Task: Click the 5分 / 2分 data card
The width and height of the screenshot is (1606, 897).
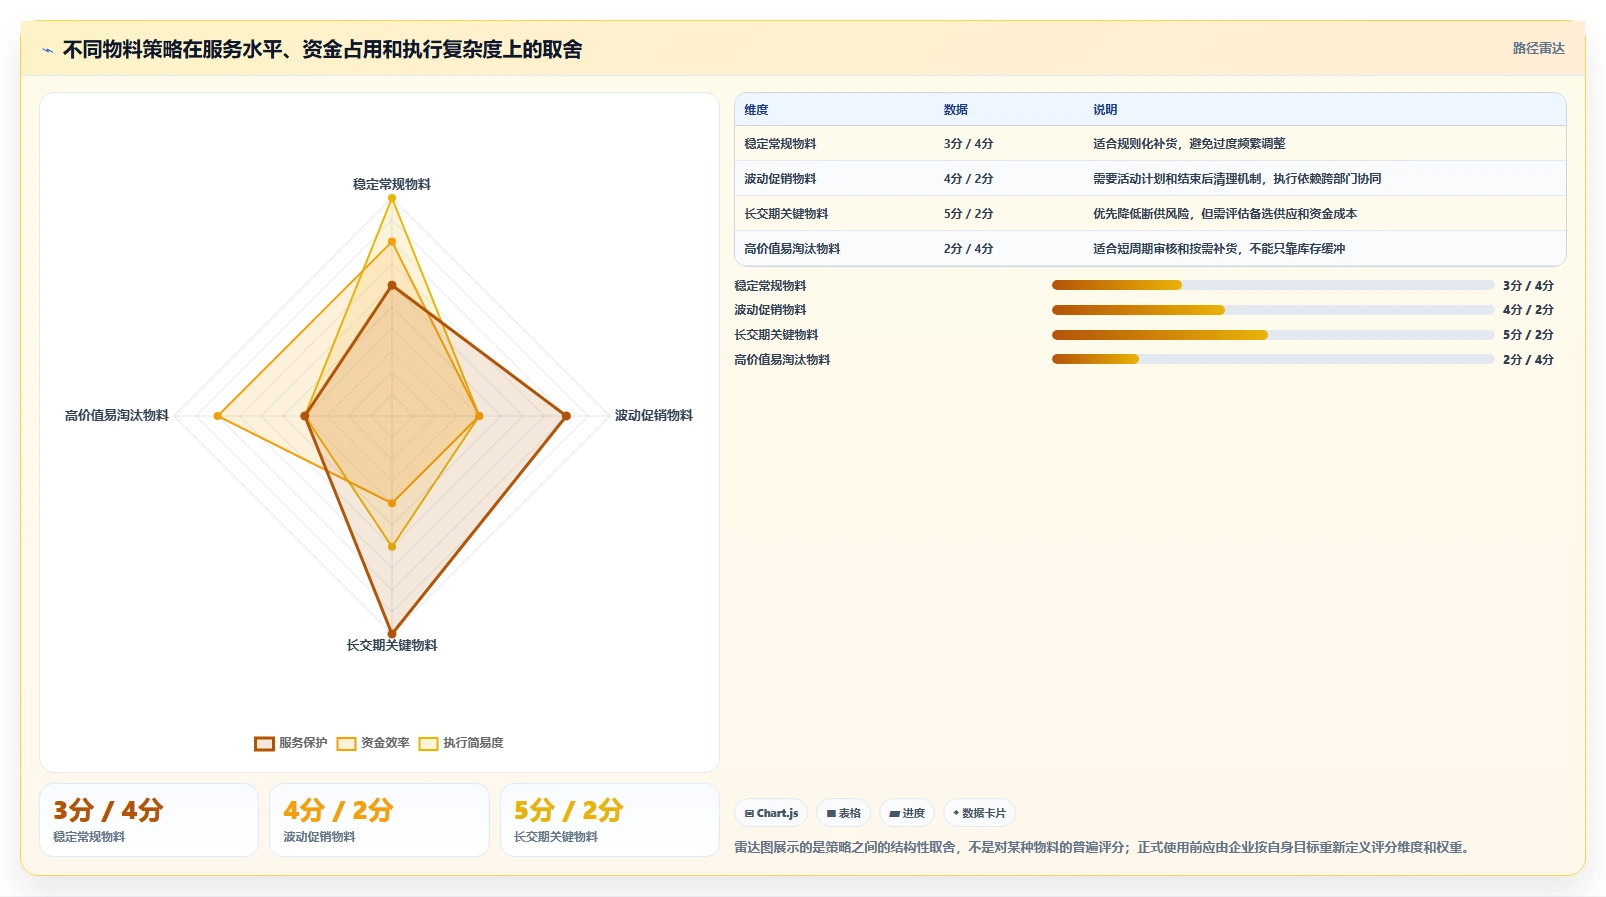Action: [610, 820]
